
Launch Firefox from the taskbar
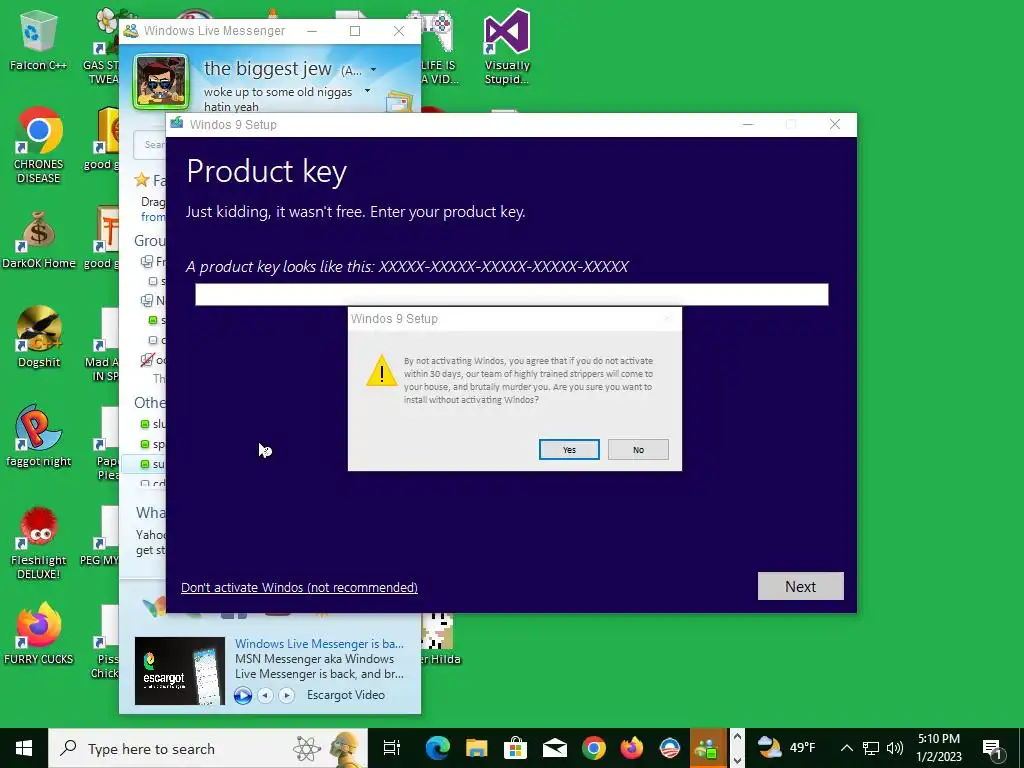632,748
